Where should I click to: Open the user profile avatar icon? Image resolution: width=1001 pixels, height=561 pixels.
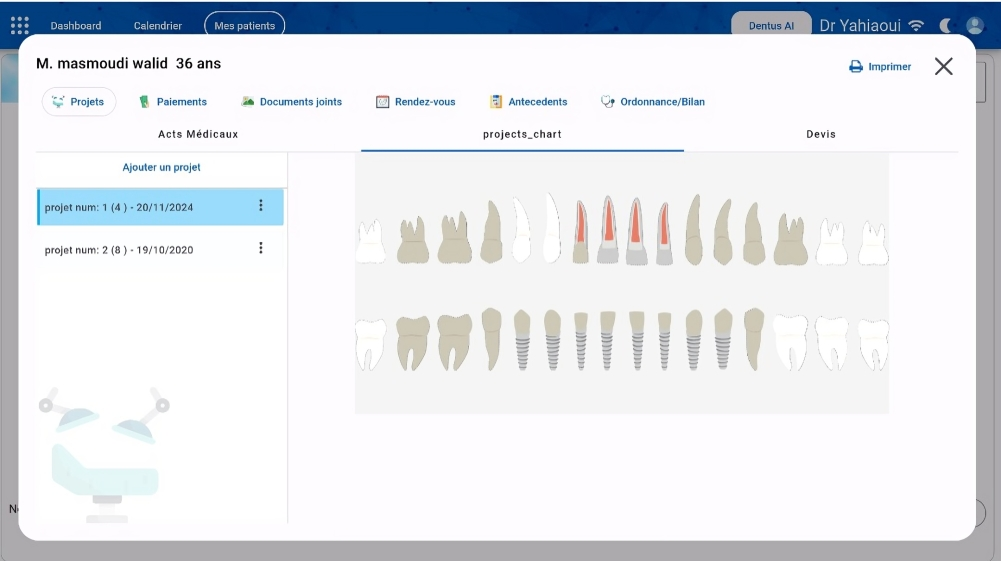(975, 26)
